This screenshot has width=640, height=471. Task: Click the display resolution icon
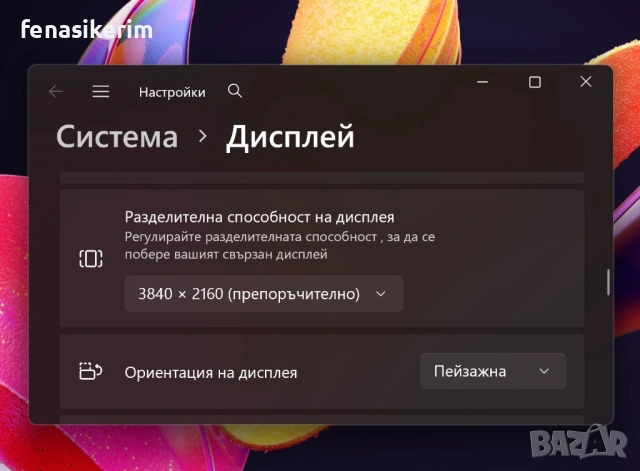pos(91,258)
